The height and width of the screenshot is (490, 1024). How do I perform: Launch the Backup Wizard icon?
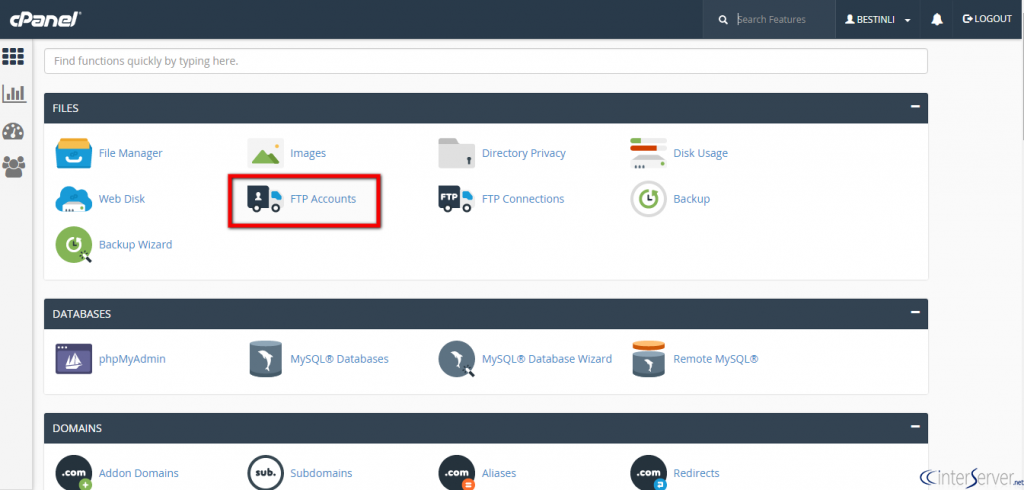point(74,245)
